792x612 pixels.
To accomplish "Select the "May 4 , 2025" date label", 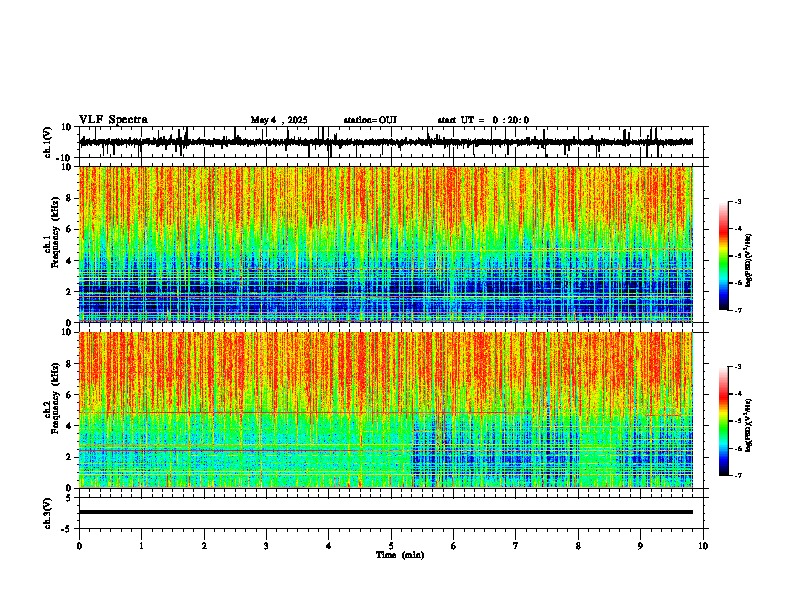I will (279, 120).
